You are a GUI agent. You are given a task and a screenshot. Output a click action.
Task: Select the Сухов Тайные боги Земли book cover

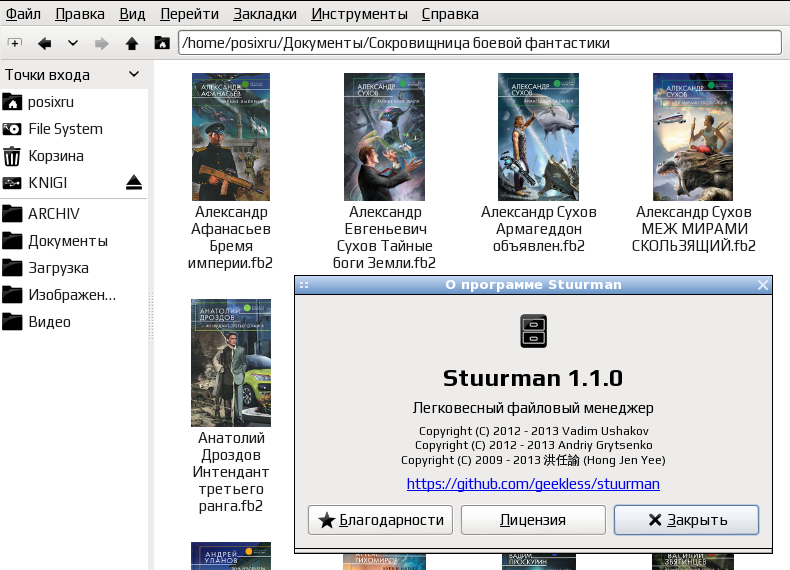[384, 137]
